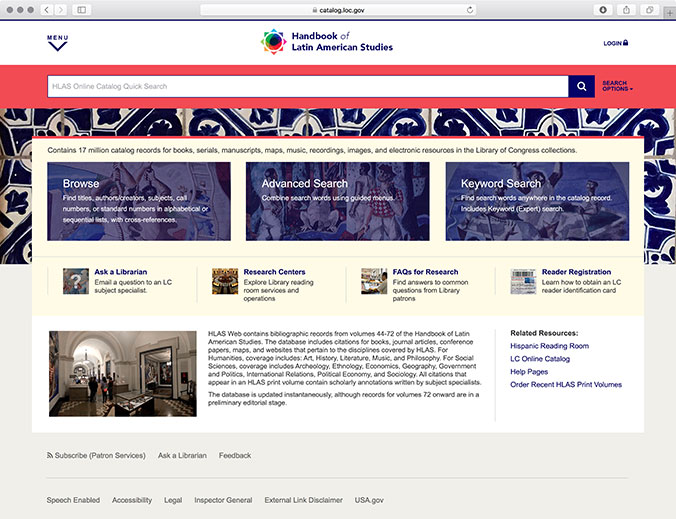Click the Reader Registration card icon
This screenshot has width=676, height=519.
523,281
